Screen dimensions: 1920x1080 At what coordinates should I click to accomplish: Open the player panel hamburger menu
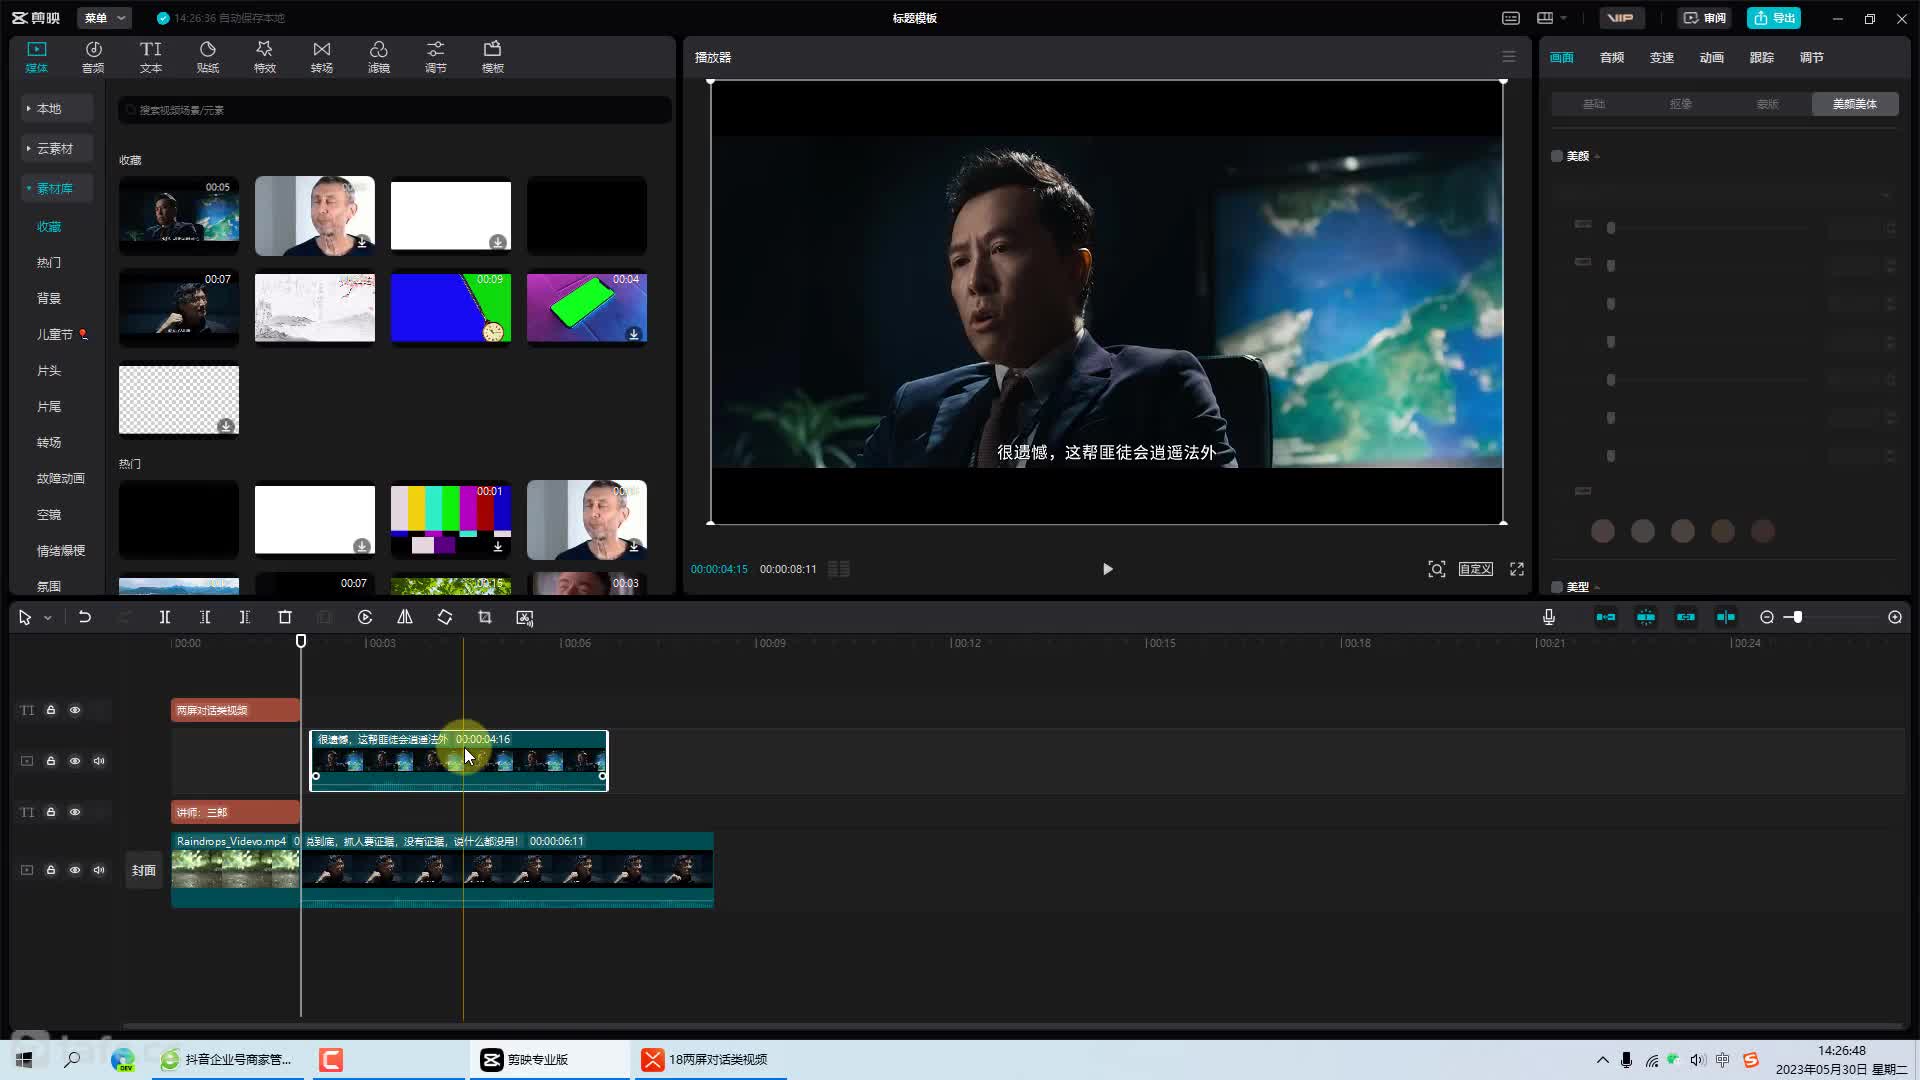[1509, 57]
